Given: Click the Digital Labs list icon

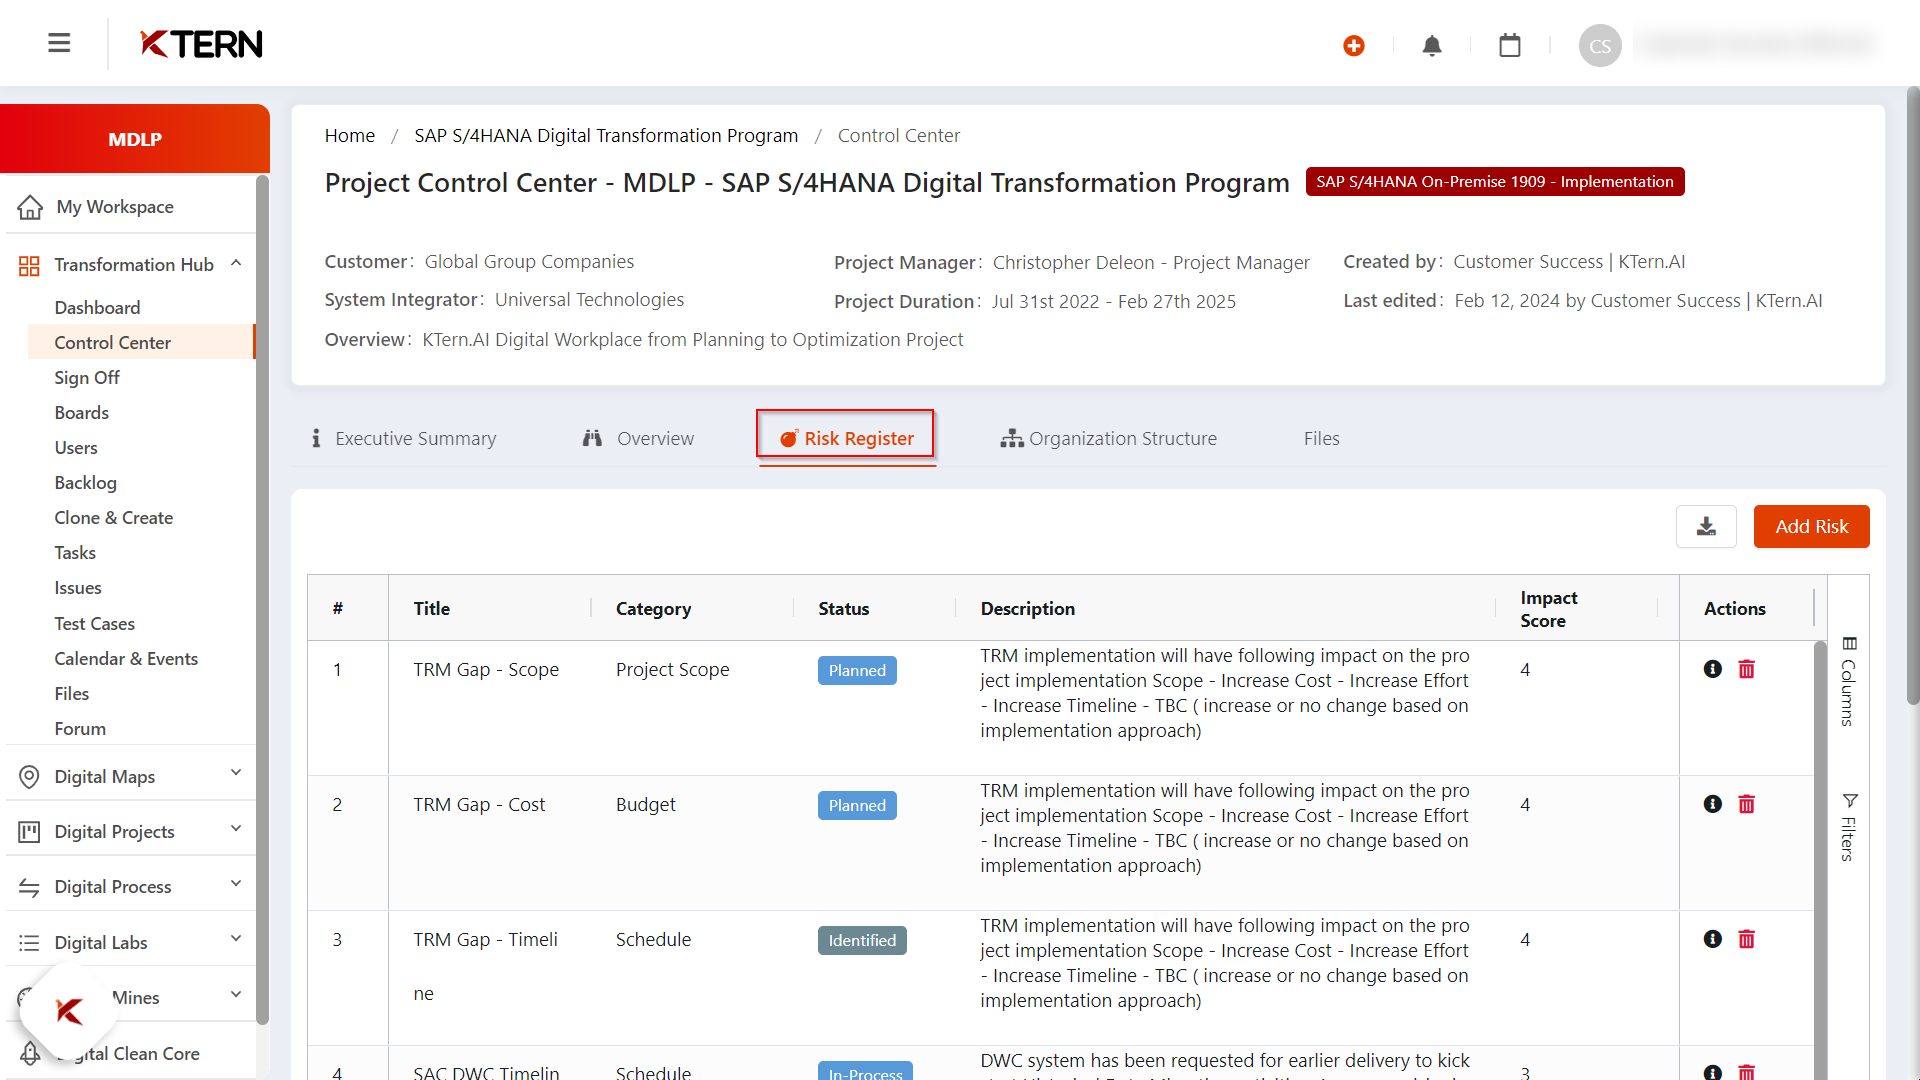Looking at the screenshot, I should click(29, 943).
